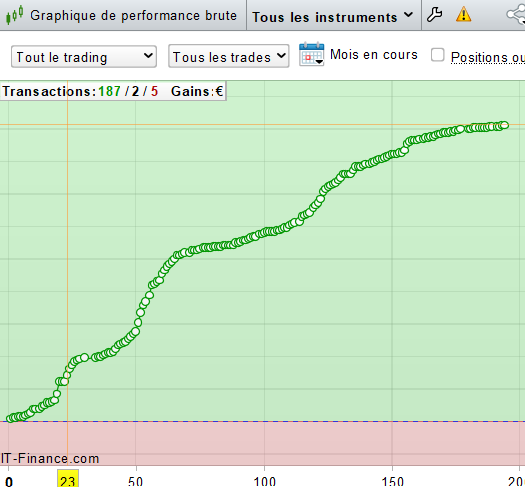Click the 150 label on the x-axis
Viewport: 525px width, 487px height.
pyautogui.click(x=393, y=481)
